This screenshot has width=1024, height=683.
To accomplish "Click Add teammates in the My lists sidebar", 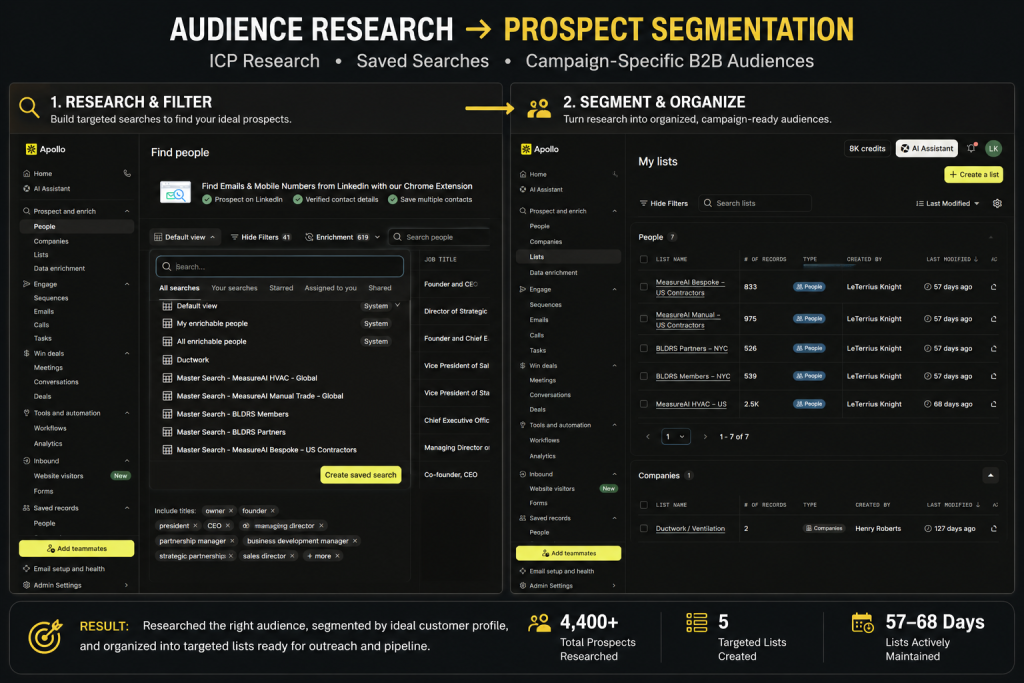I will pyautogui.click(x=568, y=553).
